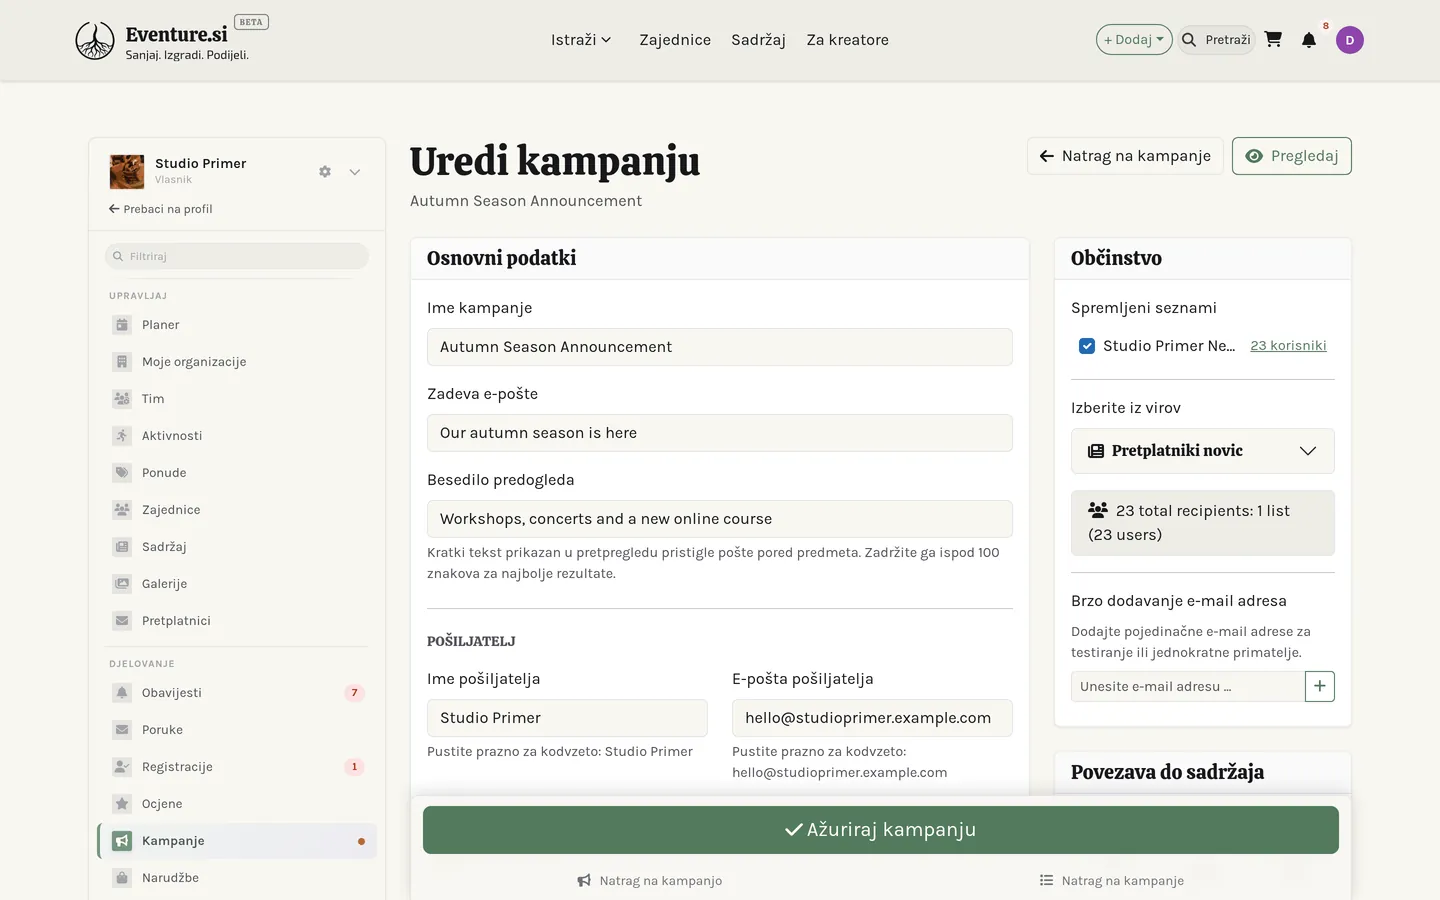Open Zajednice in sidebar
Screen dimensions: 1440x900
pyautogui.click(x=237, y=510)
